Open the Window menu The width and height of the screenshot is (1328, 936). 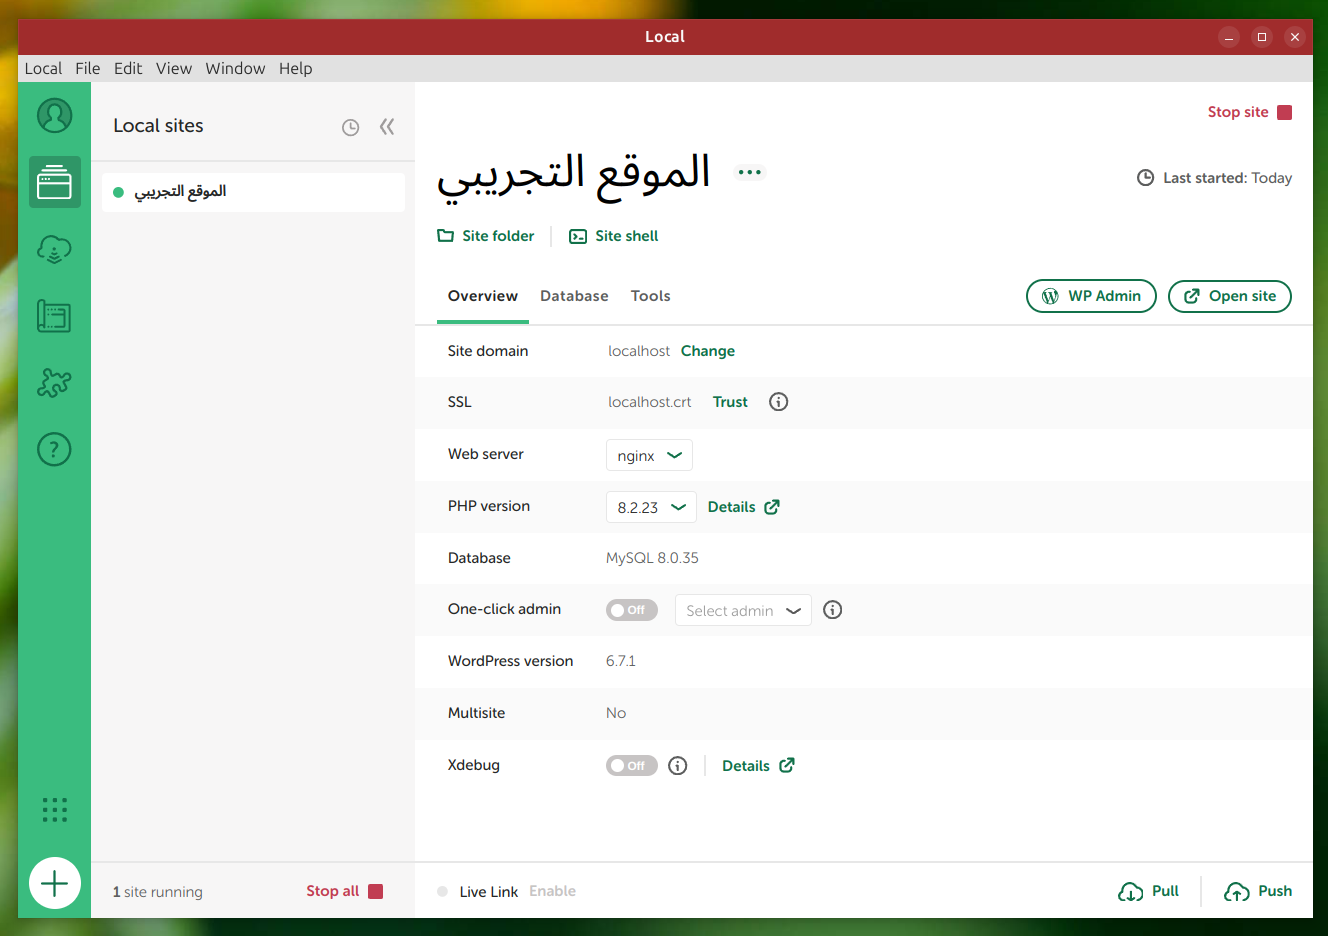[x=235, y=68]
